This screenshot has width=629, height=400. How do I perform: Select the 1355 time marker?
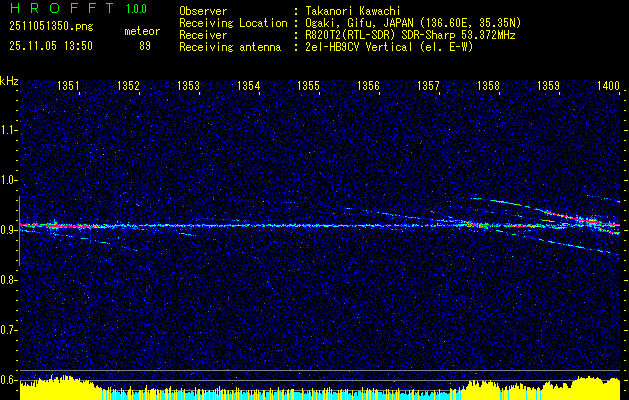[x=308, y=87]
